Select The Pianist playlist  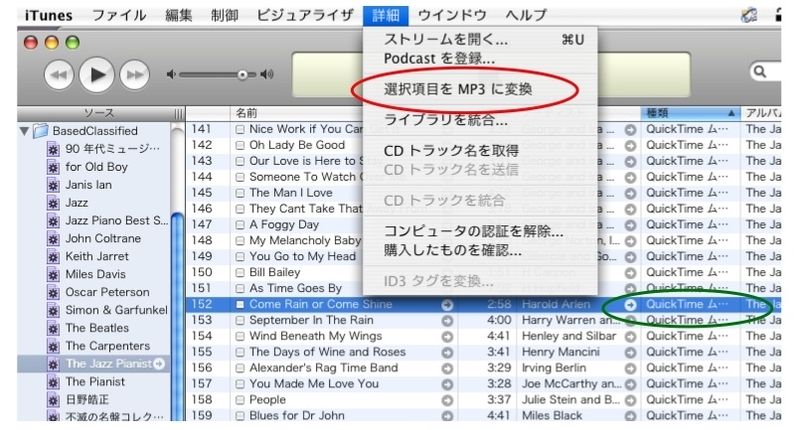click(95, 382)
